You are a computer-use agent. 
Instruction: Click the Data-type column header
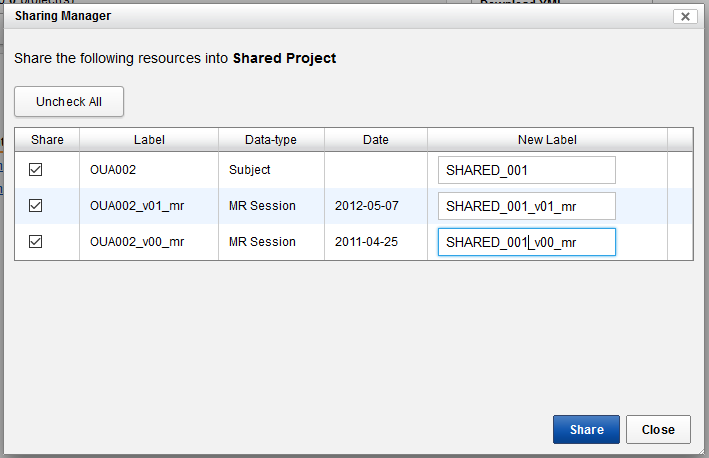click(x=271, y=140)
